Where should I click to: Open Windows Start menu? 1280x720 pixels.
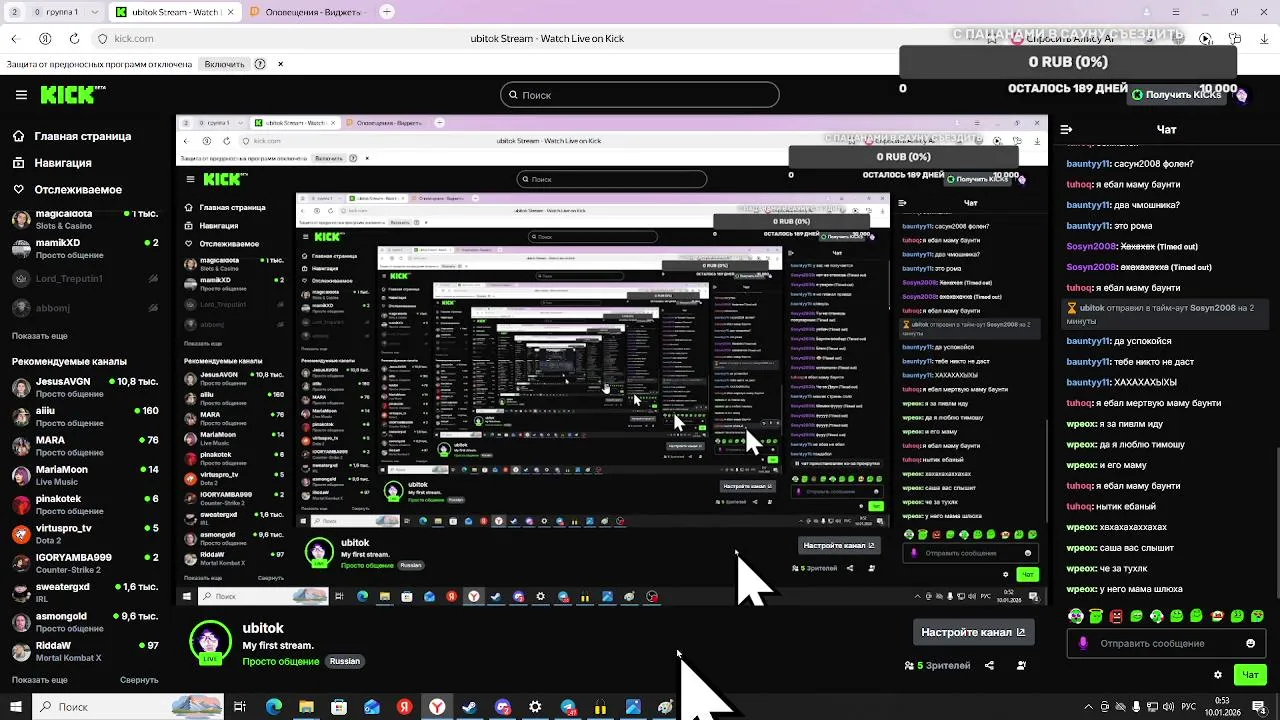pyautogui.click(x=15, y=707)
